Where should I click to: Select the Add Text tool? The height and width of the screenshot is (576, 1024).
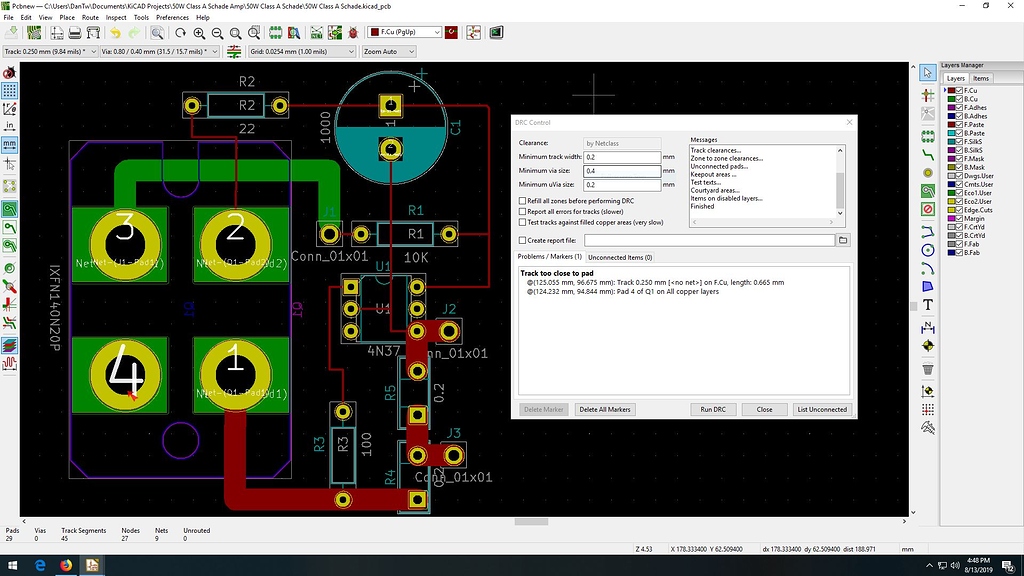coord(928,304)
